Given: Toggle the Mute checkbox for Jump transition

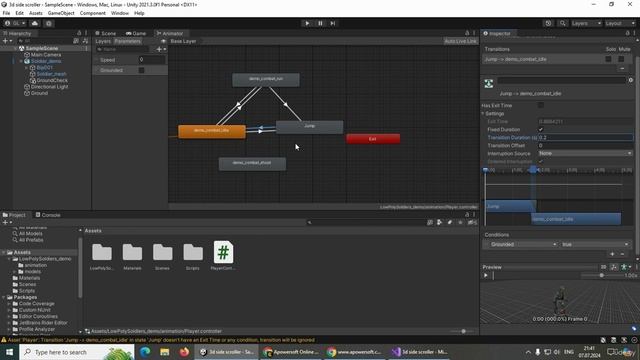Looking at the screenshot, I should coord(621,59).
